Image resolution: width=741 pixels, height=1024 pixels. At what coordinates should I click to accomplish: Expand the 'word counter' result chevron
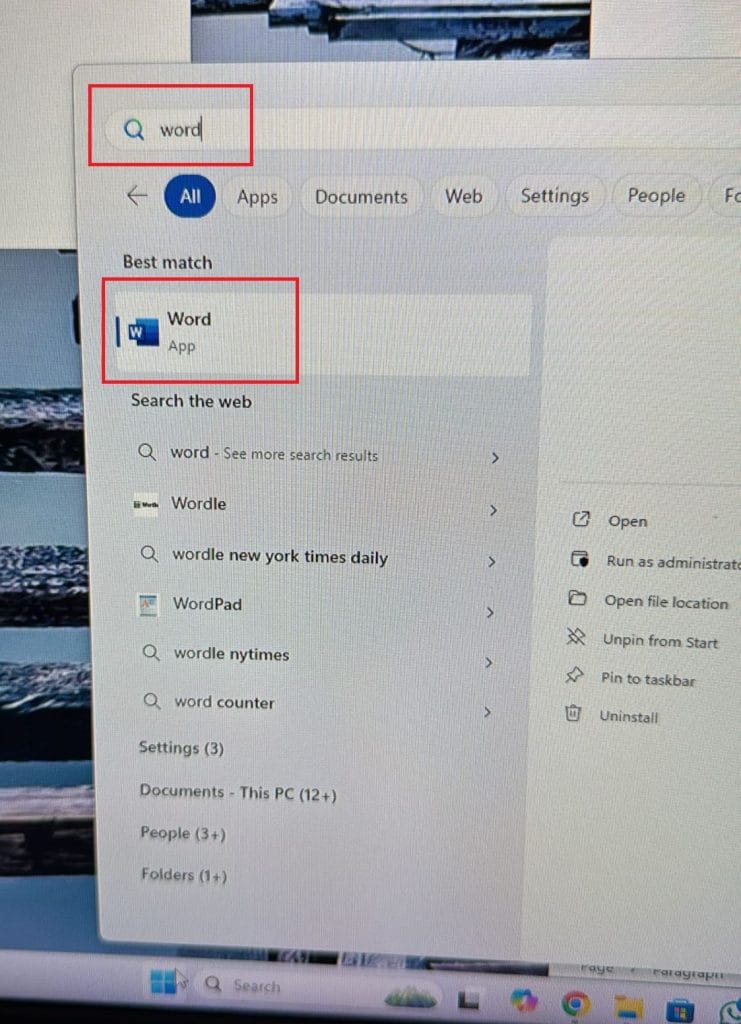pos(487,712)
